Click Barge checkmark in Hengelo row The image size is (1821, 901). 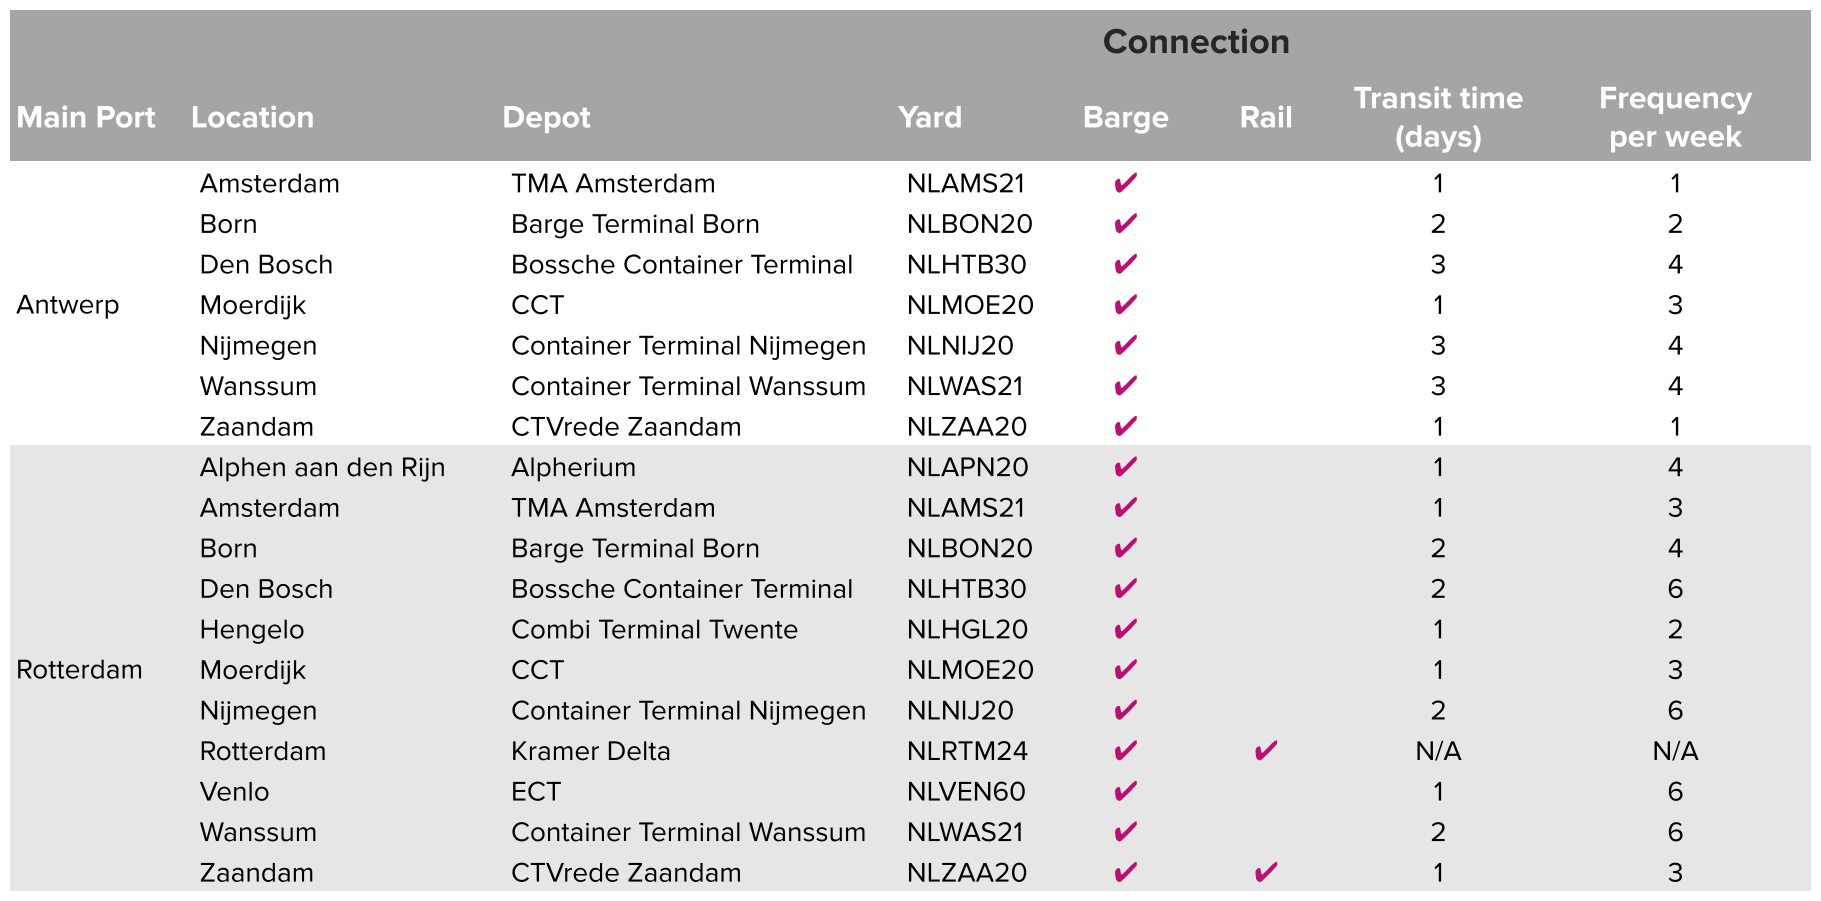tap(1125, 629)
